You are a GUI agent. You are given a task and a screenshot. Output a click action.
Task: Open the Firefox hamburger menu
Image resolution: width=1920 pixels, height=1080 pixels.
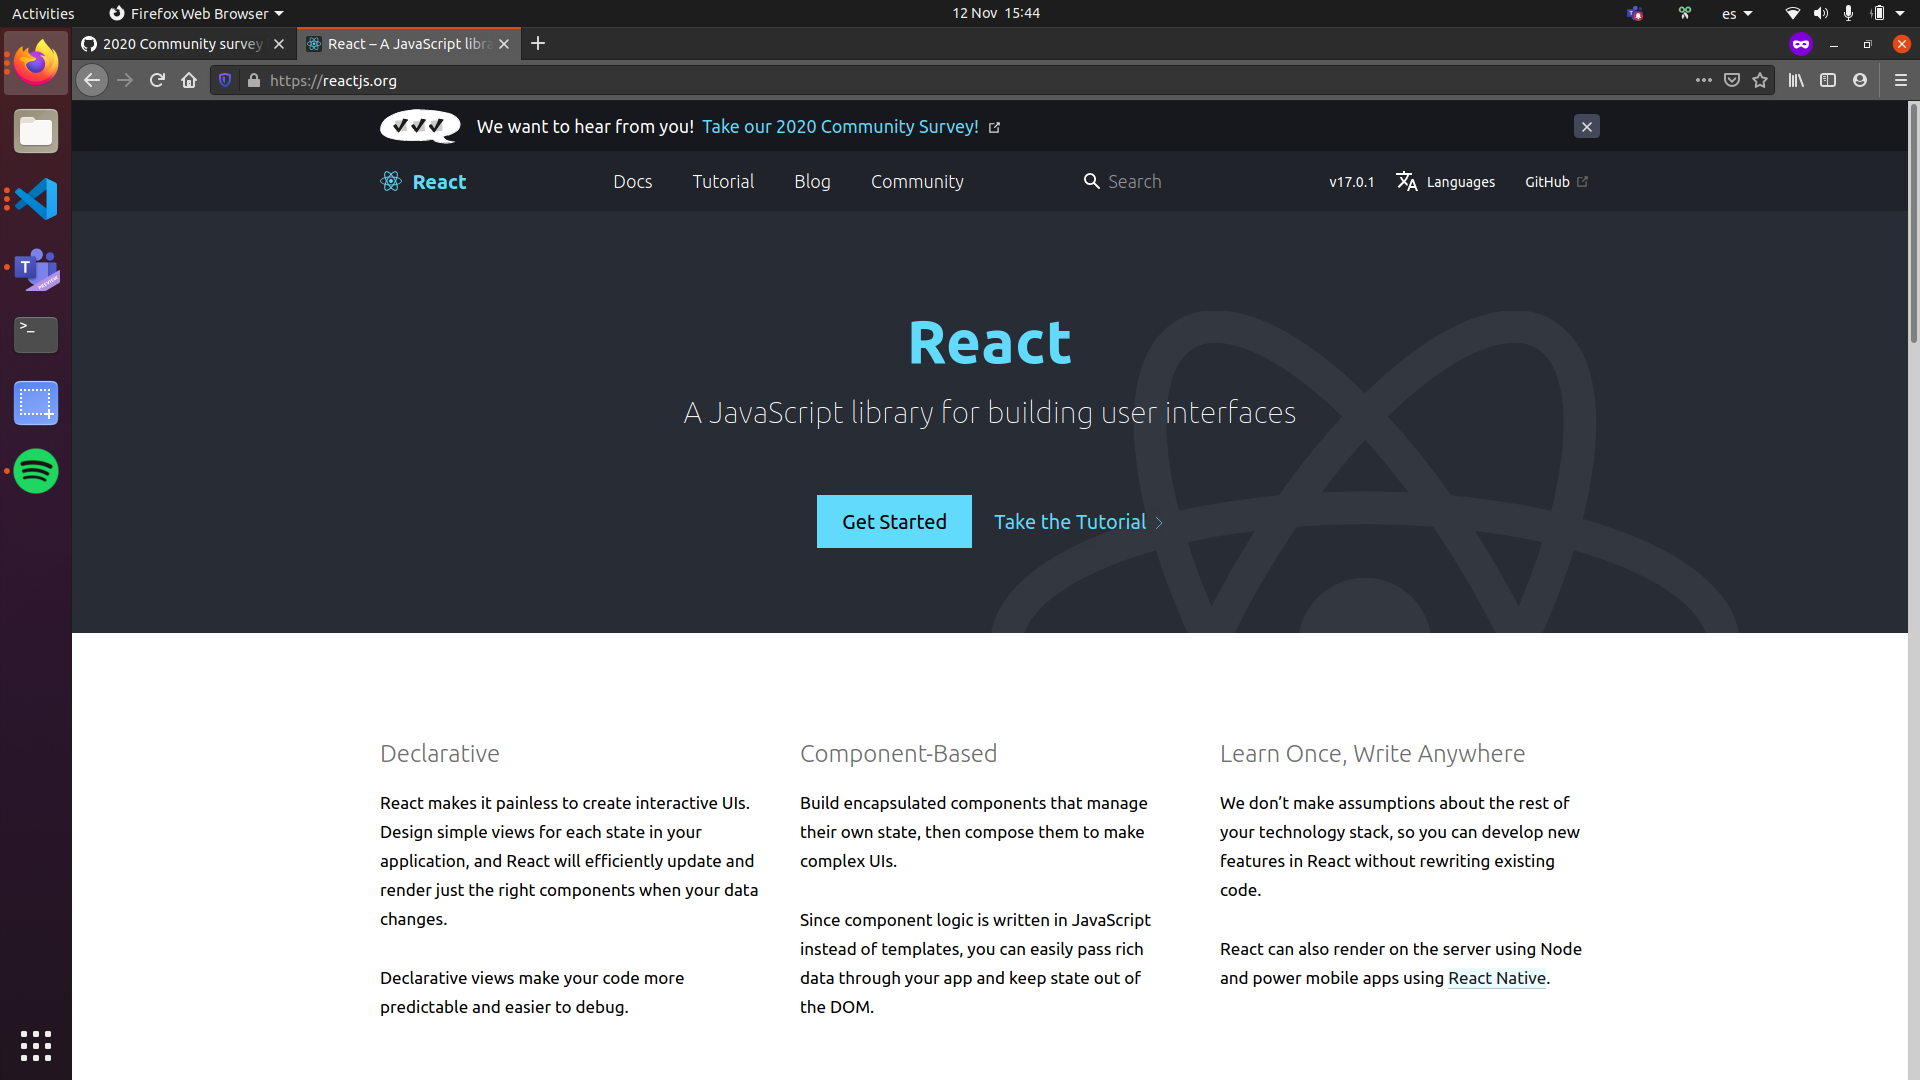pyautogui.click(x=1901, y=80)
